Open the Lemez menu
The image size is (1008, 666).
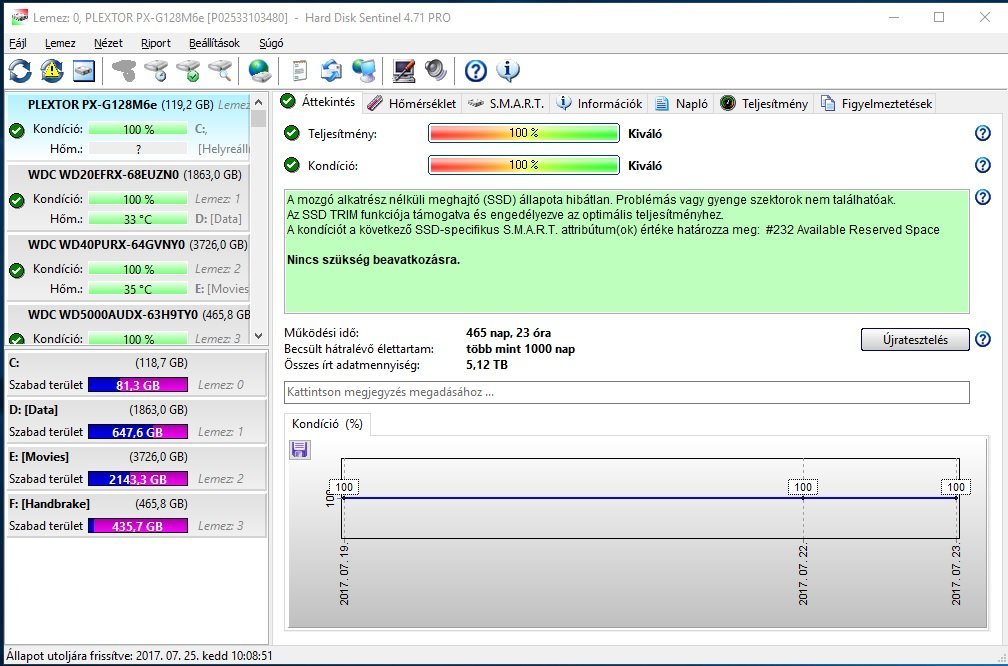pyautogui.click(x=60, y=43)
